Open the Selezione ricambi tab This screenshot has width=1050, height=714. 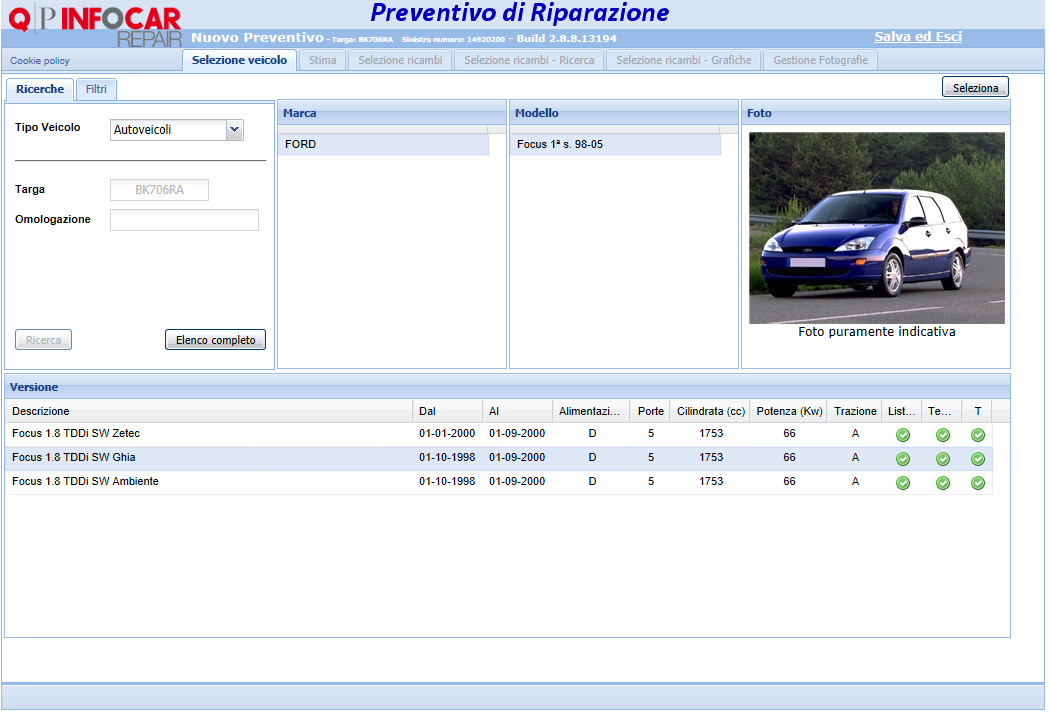pyautogui.click(x=400, y=60)
